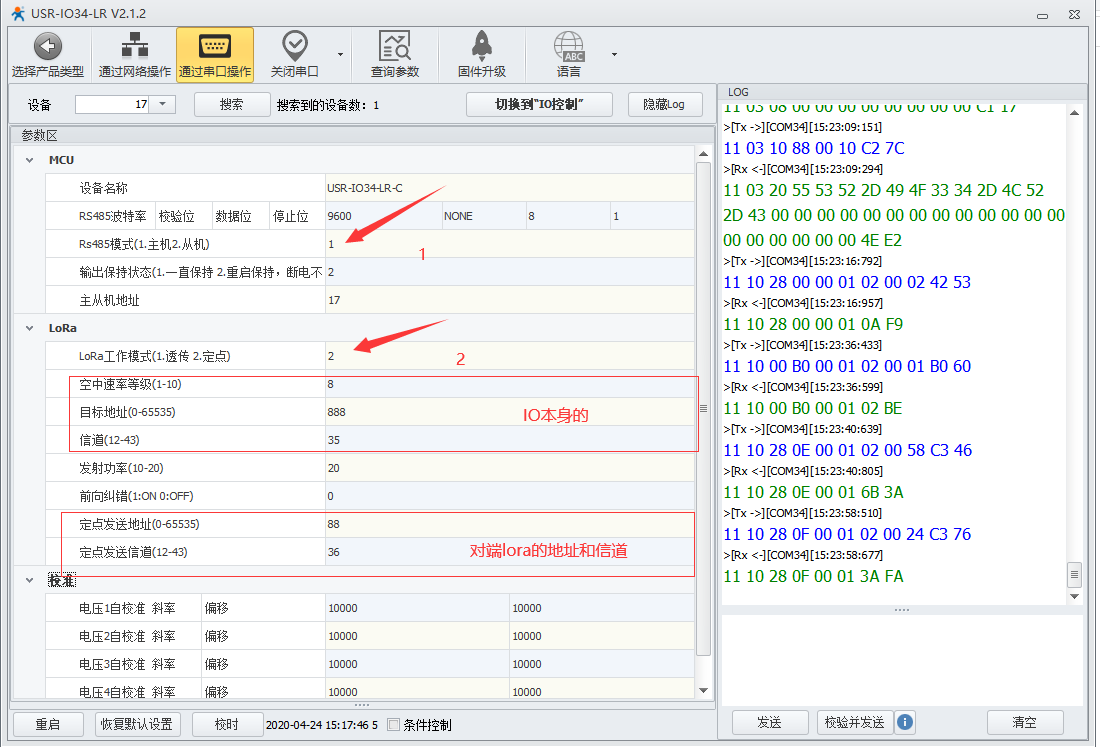Click the app logo in title bar

pyautogui.click(x=18, y=13)
